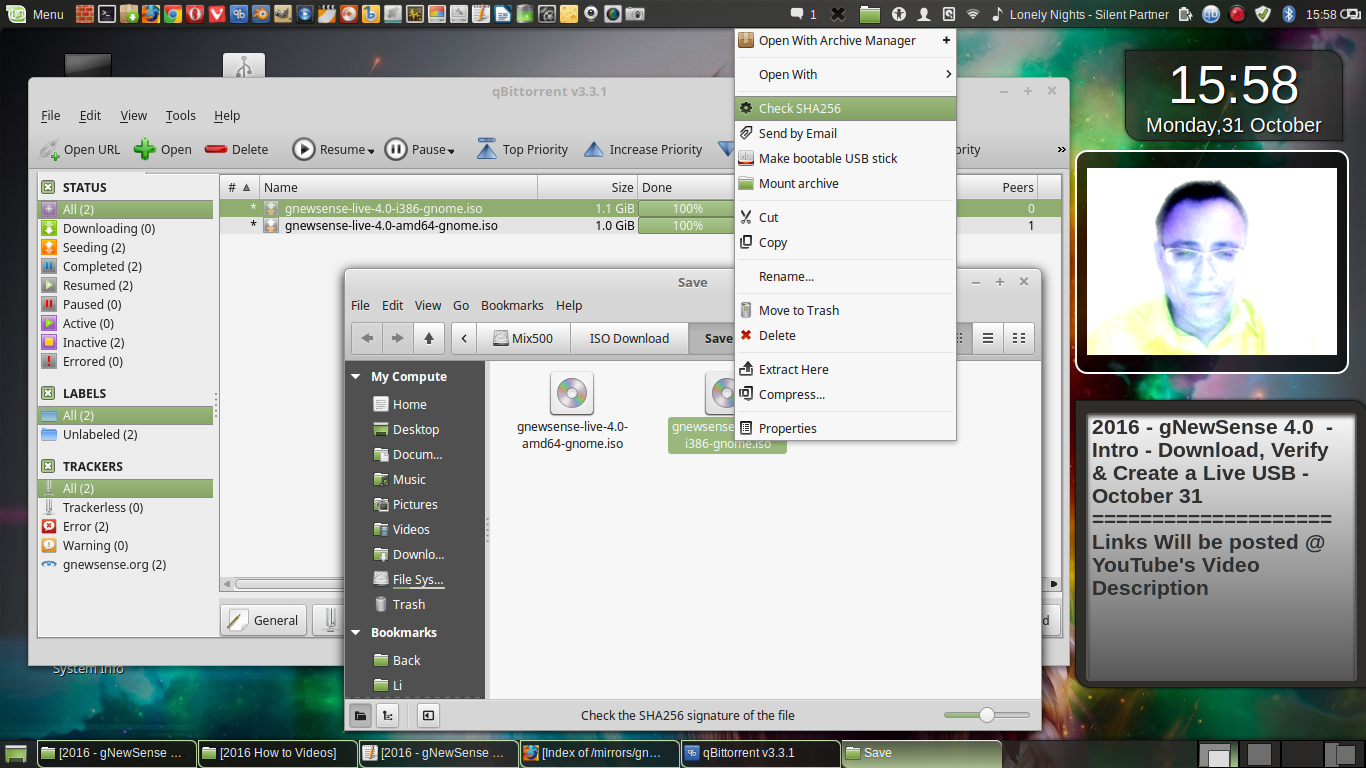The height and width of the screenshot is (768, 1366).
Task: Click the green plus Open torrent icon
Action: [145, 150]
